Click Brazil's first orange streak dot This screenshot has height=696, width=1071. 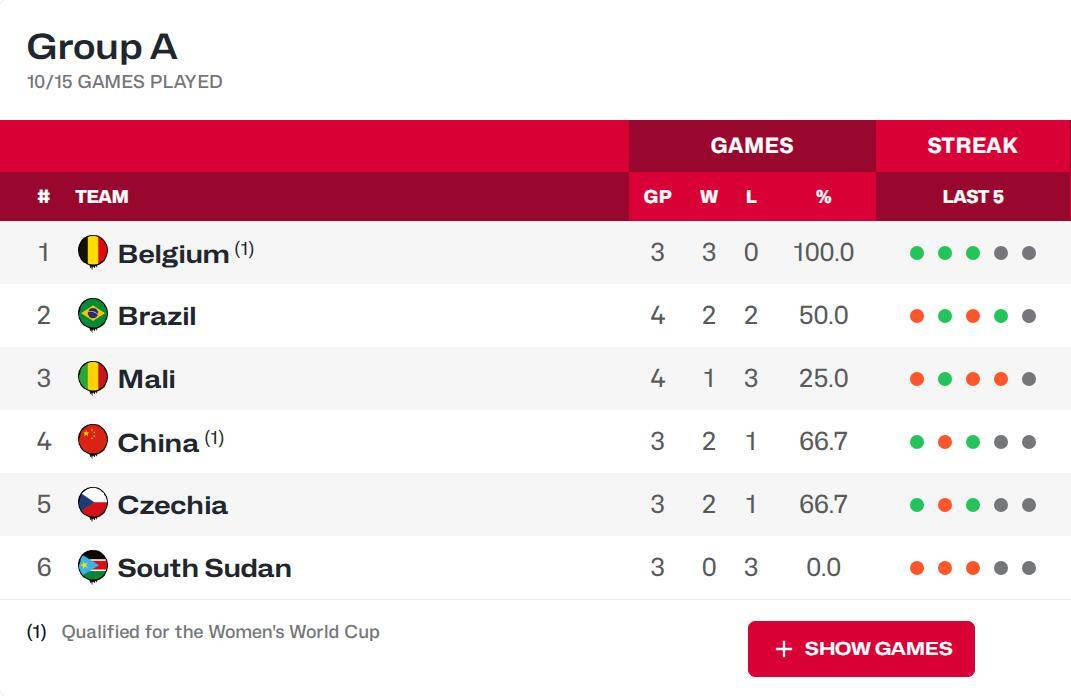[x=917, y=316]
